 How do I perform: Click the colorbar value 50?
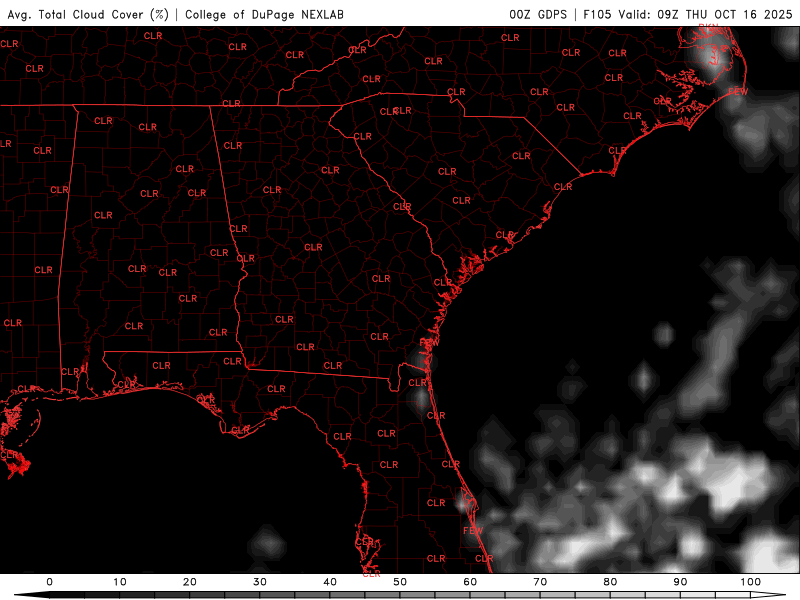pyautogui.click(x=400, y=582)
